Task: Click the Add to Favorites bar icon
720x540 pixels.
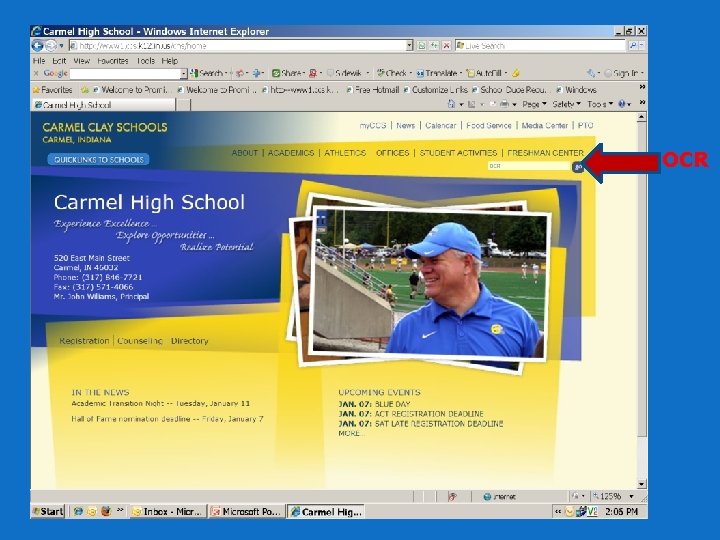Action: coord(84,90)
